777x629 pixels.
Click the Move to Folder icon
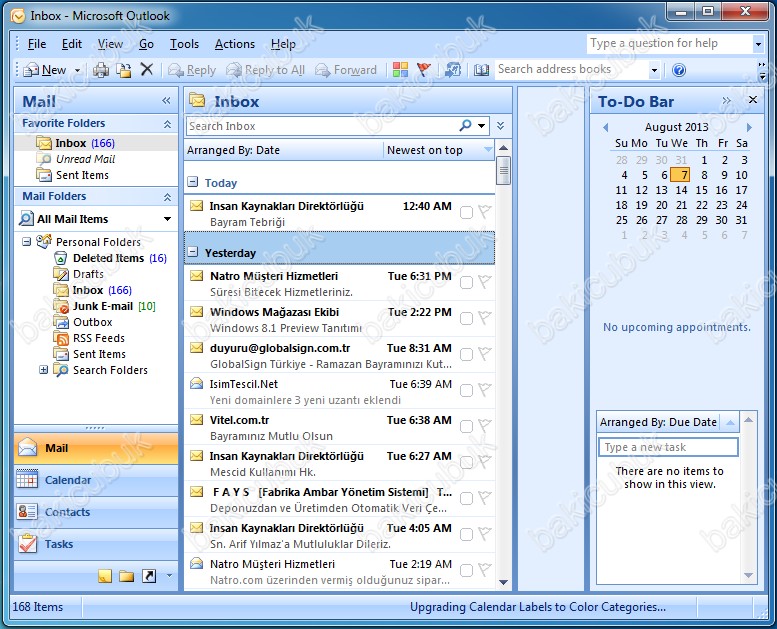(123, 70)
